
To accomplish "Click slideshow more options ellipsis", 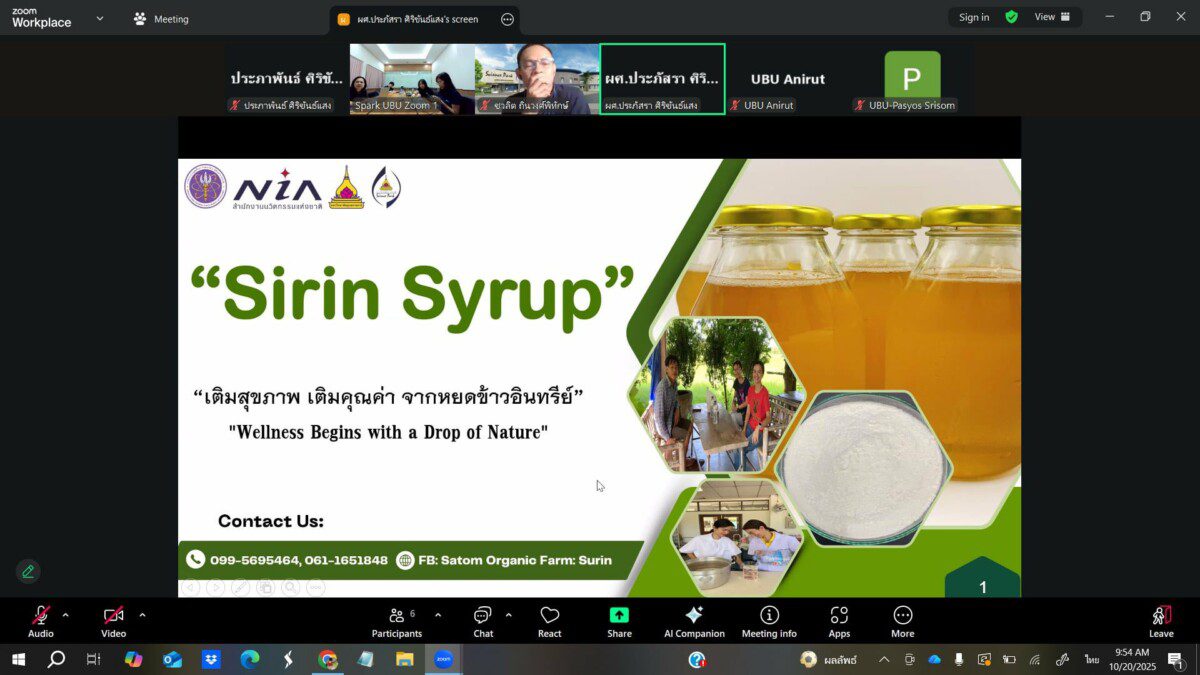I will (x=315, y=587).
